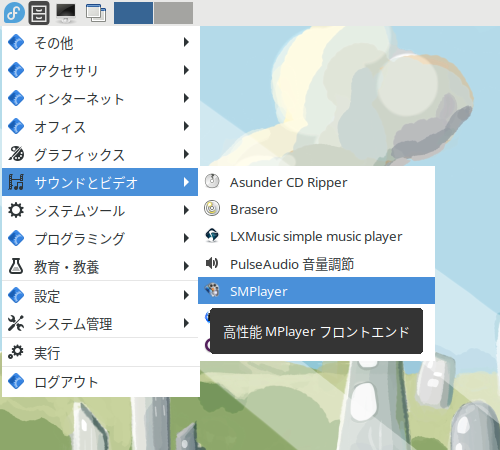This screenshot has height=450, width=500.
Task: Choose 実行 to open run dialog
Action: point(100,353)
